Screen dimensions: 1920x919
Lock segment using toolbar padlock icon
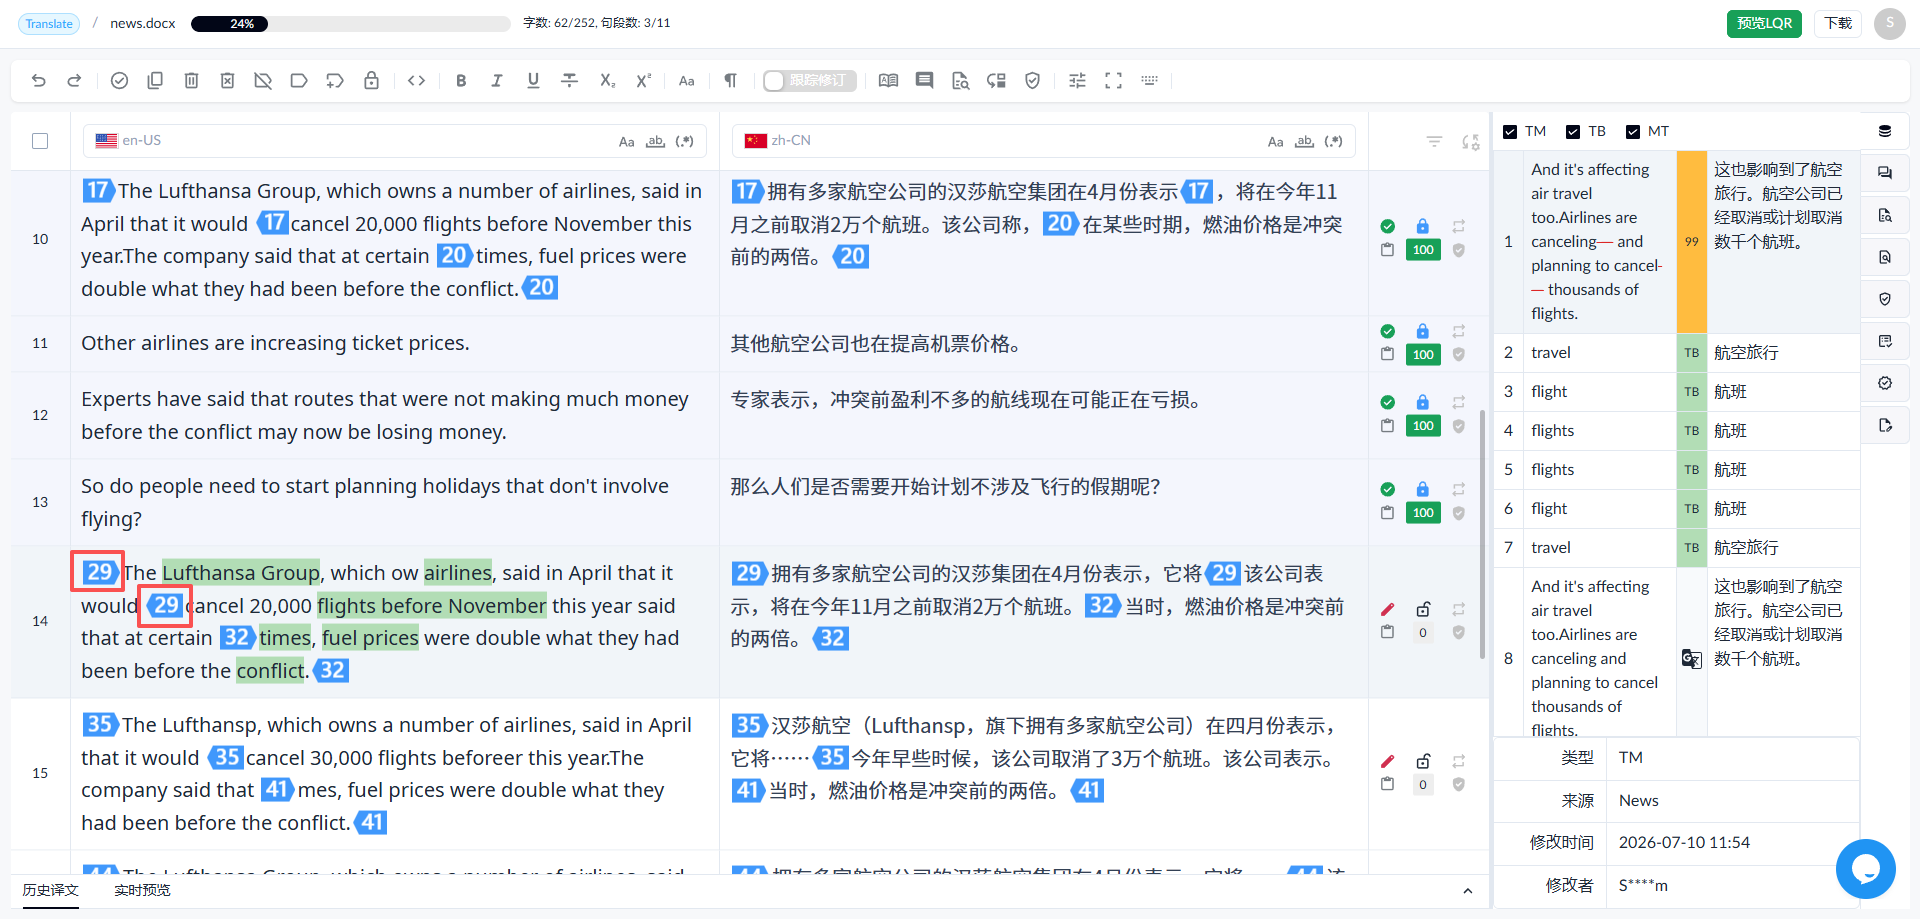[x=371, y=81]
